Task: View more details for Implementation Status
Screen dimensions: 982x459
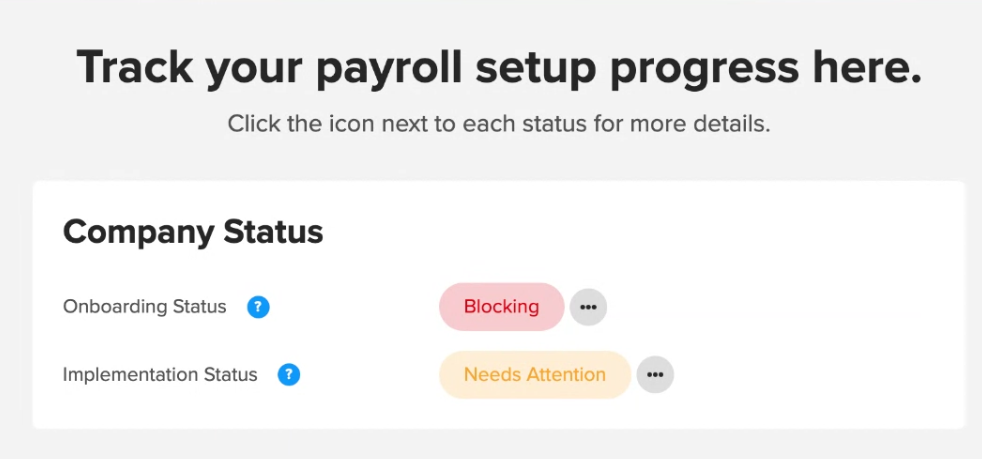Action: [x=655, y=374]
